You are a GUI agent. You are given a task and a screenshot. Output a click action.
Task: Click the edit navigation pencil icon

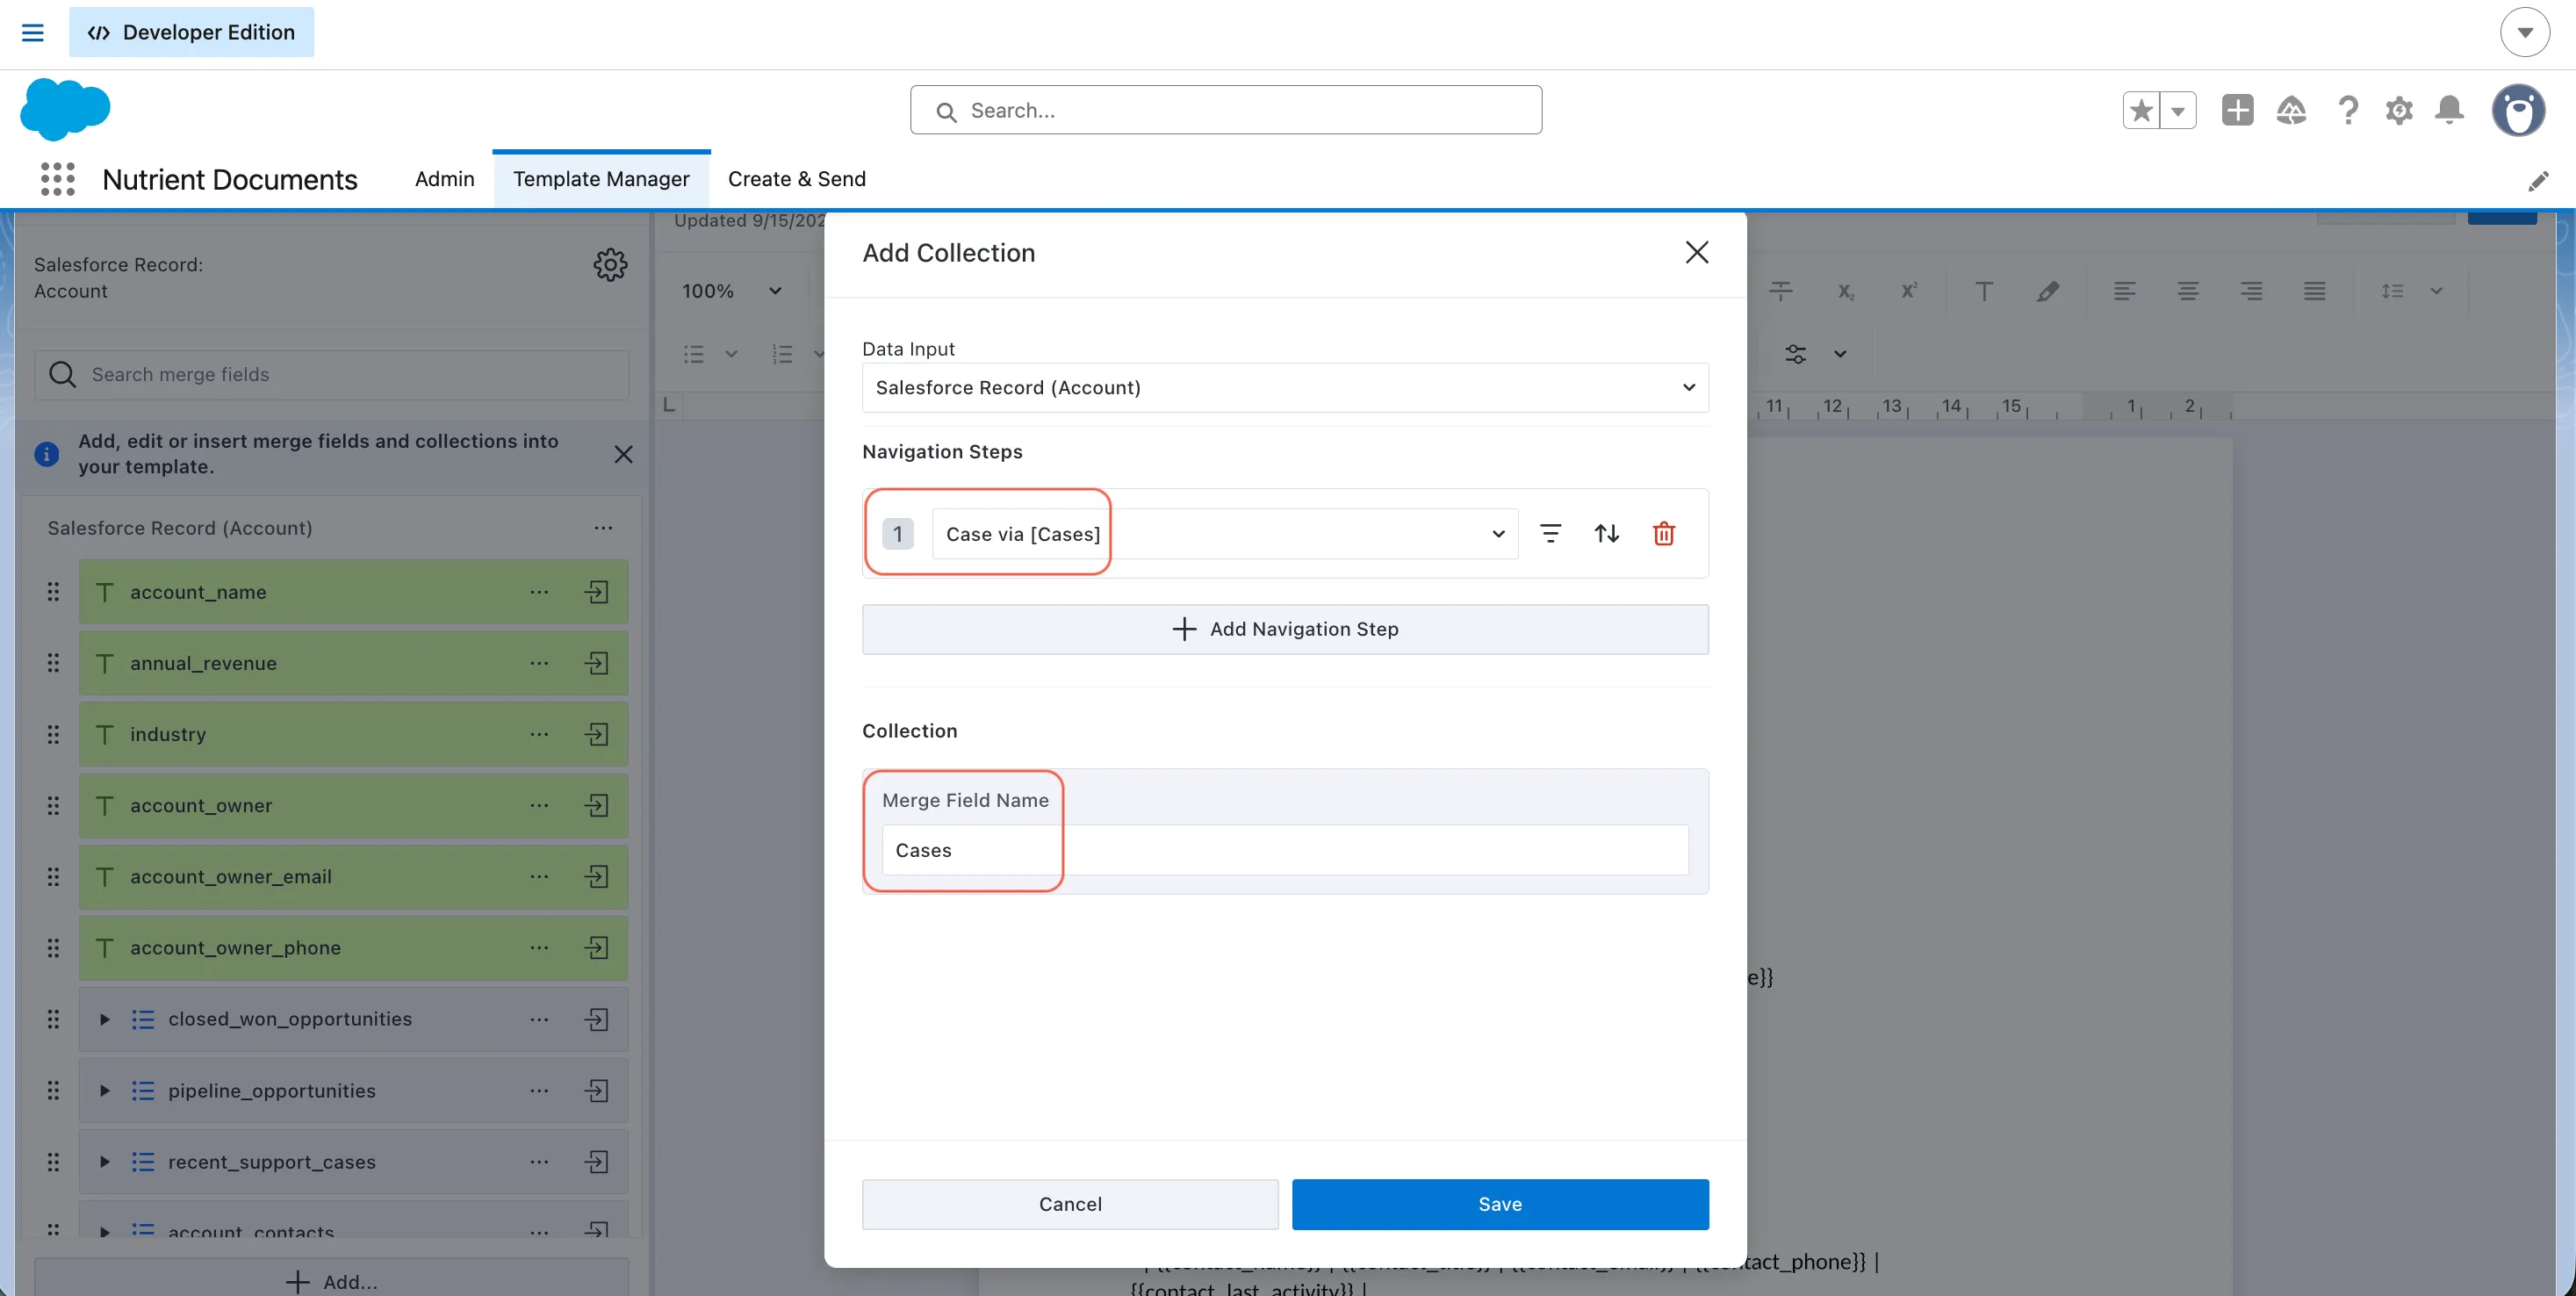point(2537,181)
